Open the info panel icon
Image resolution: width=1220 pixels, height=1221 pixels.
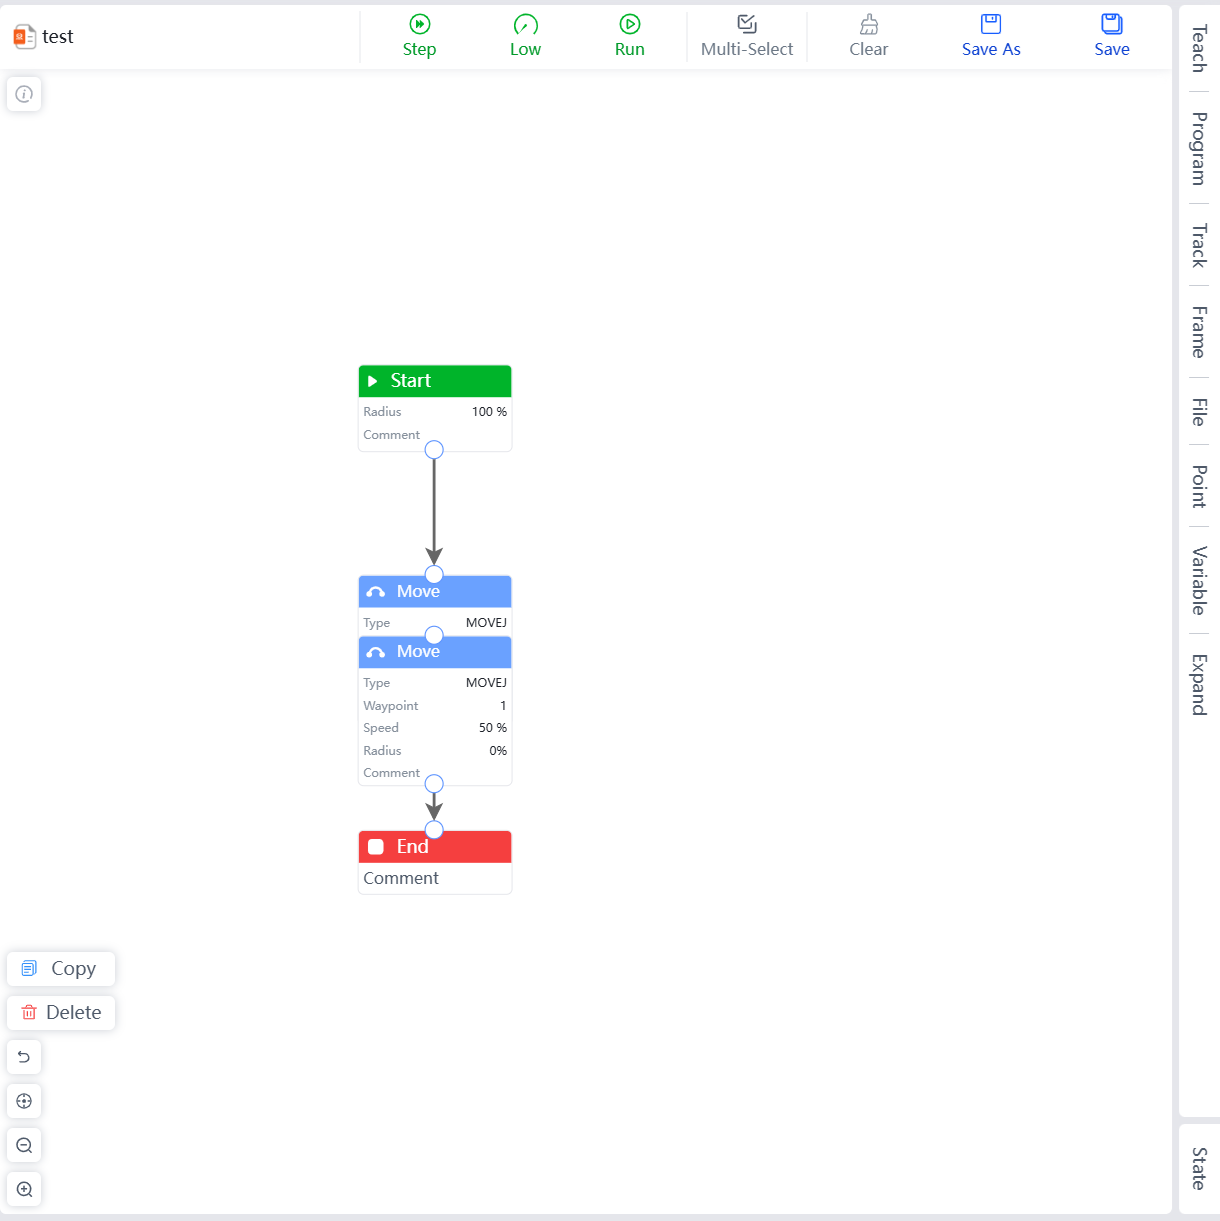(x=24, y=94)
